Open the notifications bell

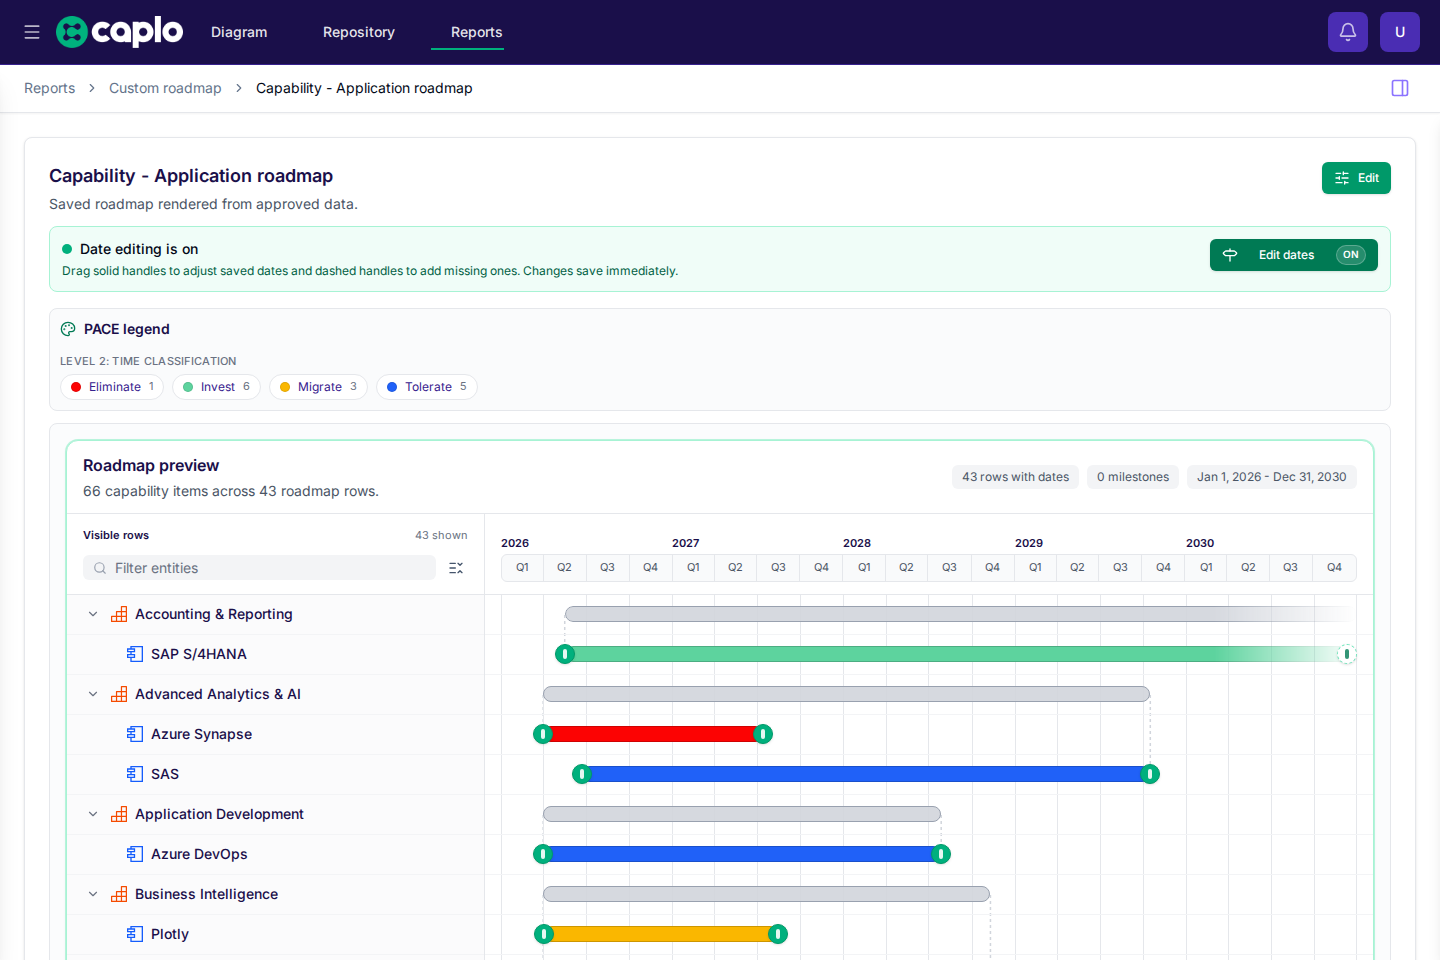(1348, 32)
